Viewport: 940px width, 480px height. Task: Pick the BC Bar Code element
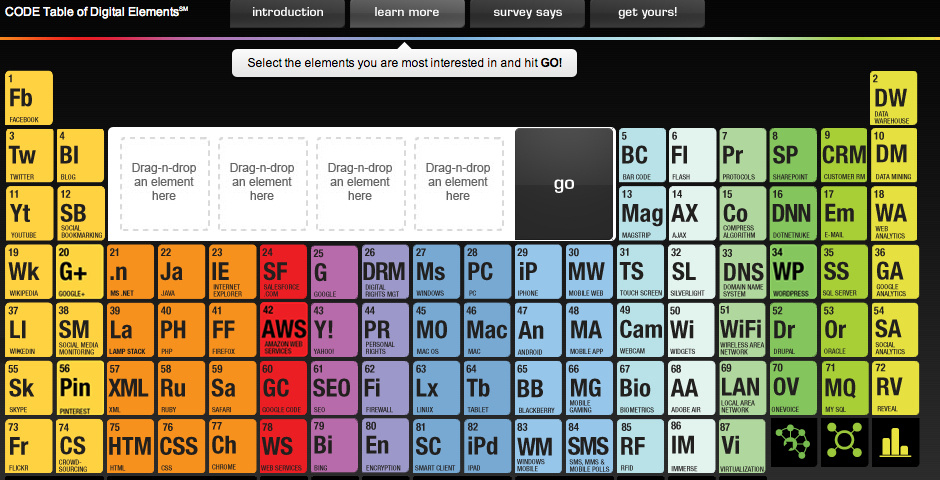pyautogui.click(x=642, y=155)
